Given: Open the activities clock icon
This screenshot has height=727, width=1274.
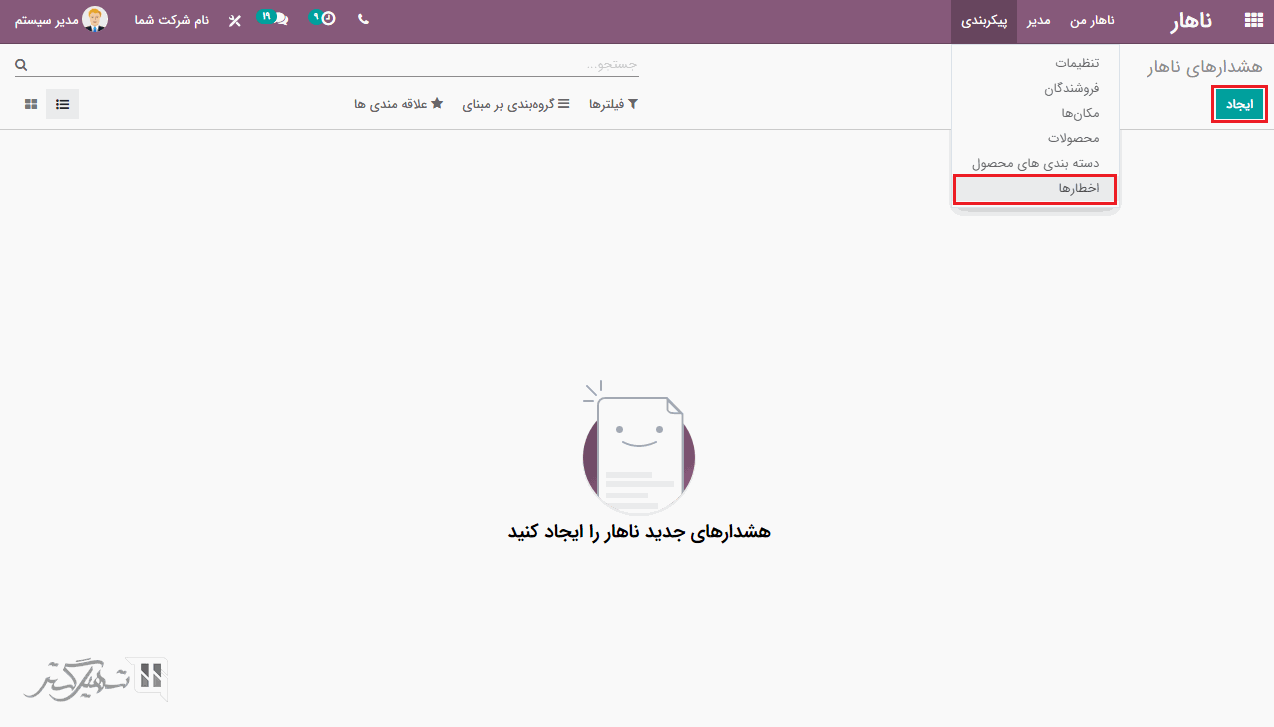Looking at the screenshot, I should pyautogui.click(x=327, y=20).
